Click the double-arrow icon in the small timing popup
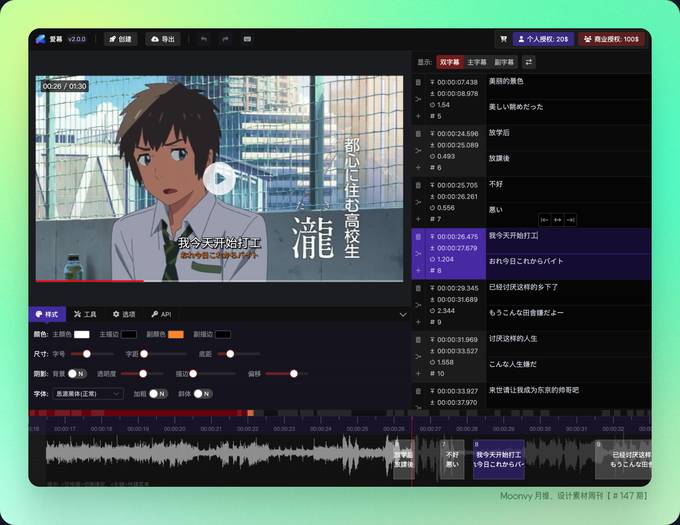This screenshot has width=680, height=525. pyautogui.click(x=558, y=220)
